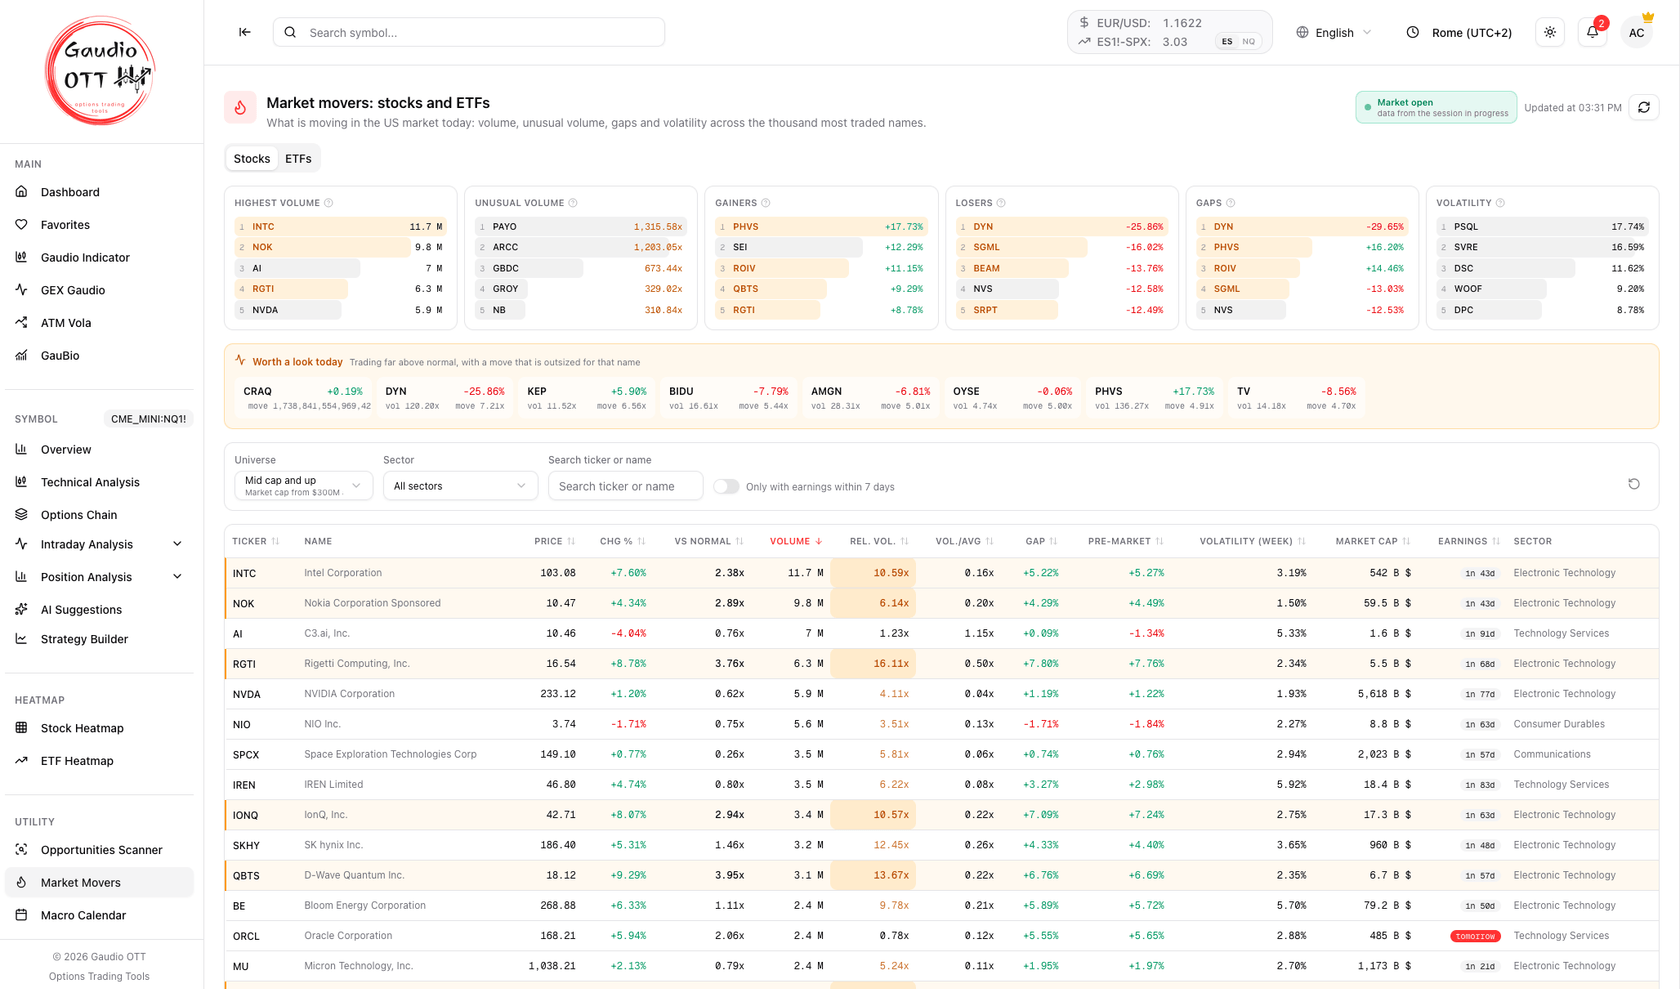Open Rome (UTC+2) timezone selector
Image resolution: width=1680 pixels, height=989 pixels.
pyautogui.click(x=1459, y=33)
